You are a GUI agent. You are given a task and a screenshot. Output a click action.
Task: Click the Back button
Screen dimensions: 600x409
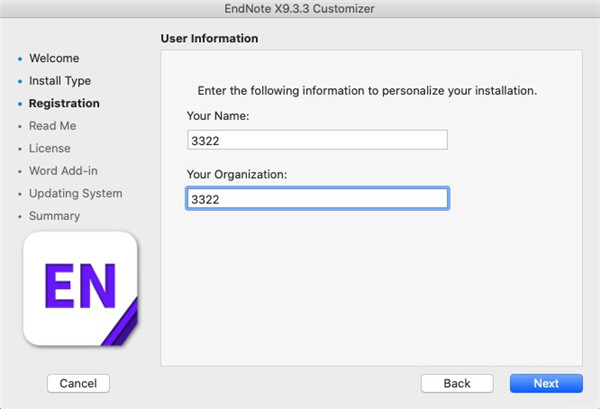click(x=457, y=383)
